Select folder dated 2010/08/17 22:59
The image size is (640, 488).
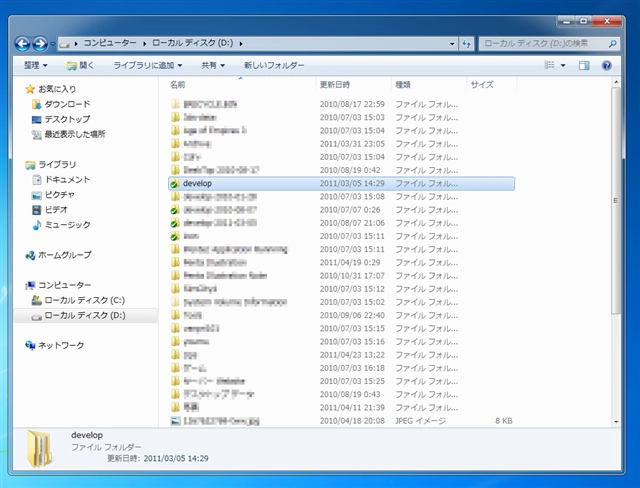tap(341, 104)
